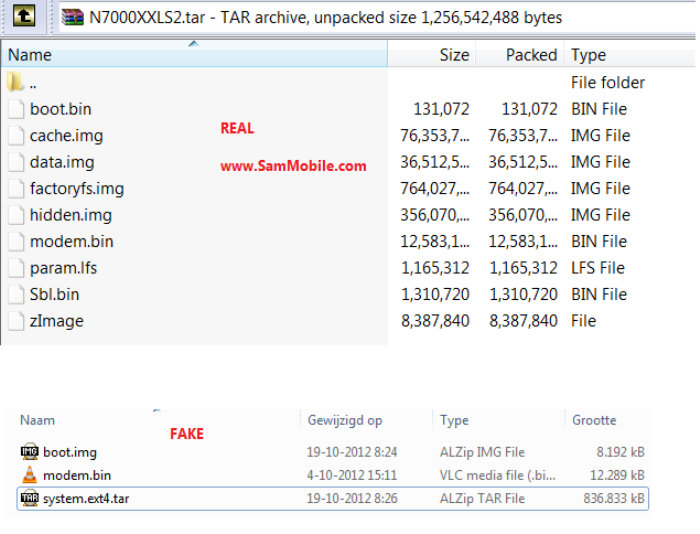Image resolution: width=700 pixels, height=534 pixels.
Task: Sort by Gewijzigd op column
Action: [x=344, y=421]
